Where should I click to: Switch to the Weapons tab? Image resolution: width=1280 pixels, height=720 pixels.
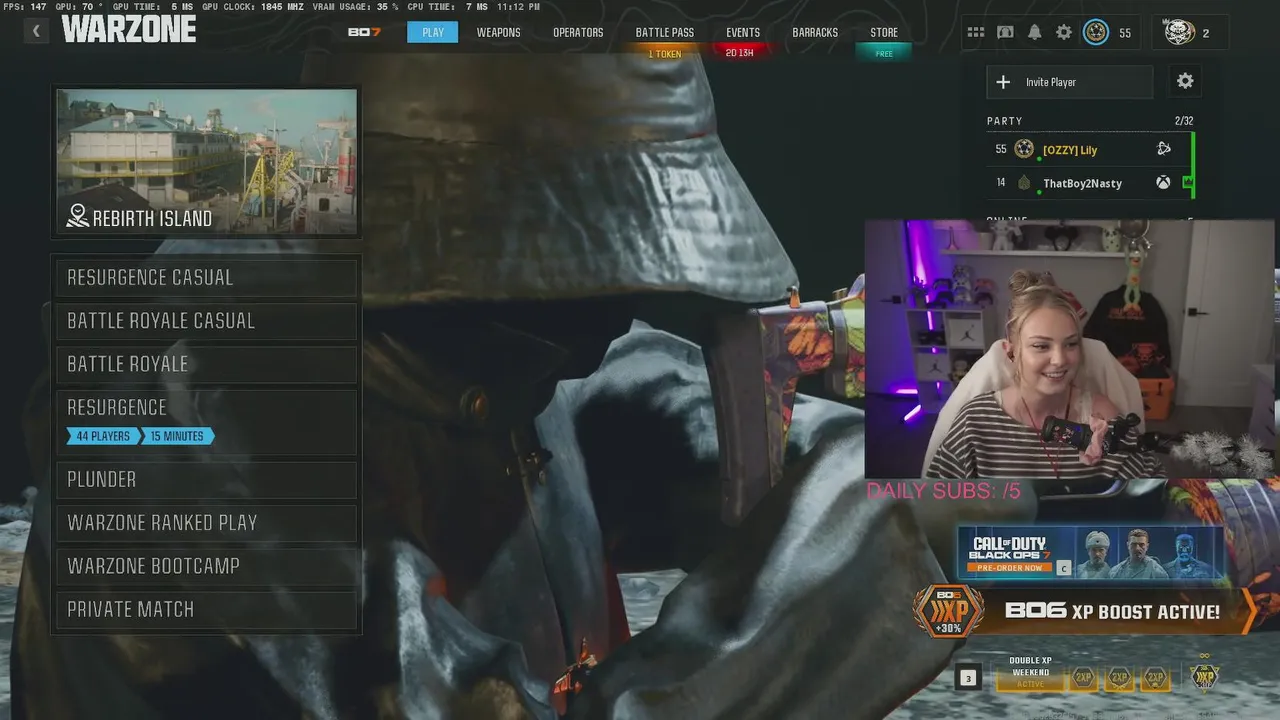(x=498, y=32)
